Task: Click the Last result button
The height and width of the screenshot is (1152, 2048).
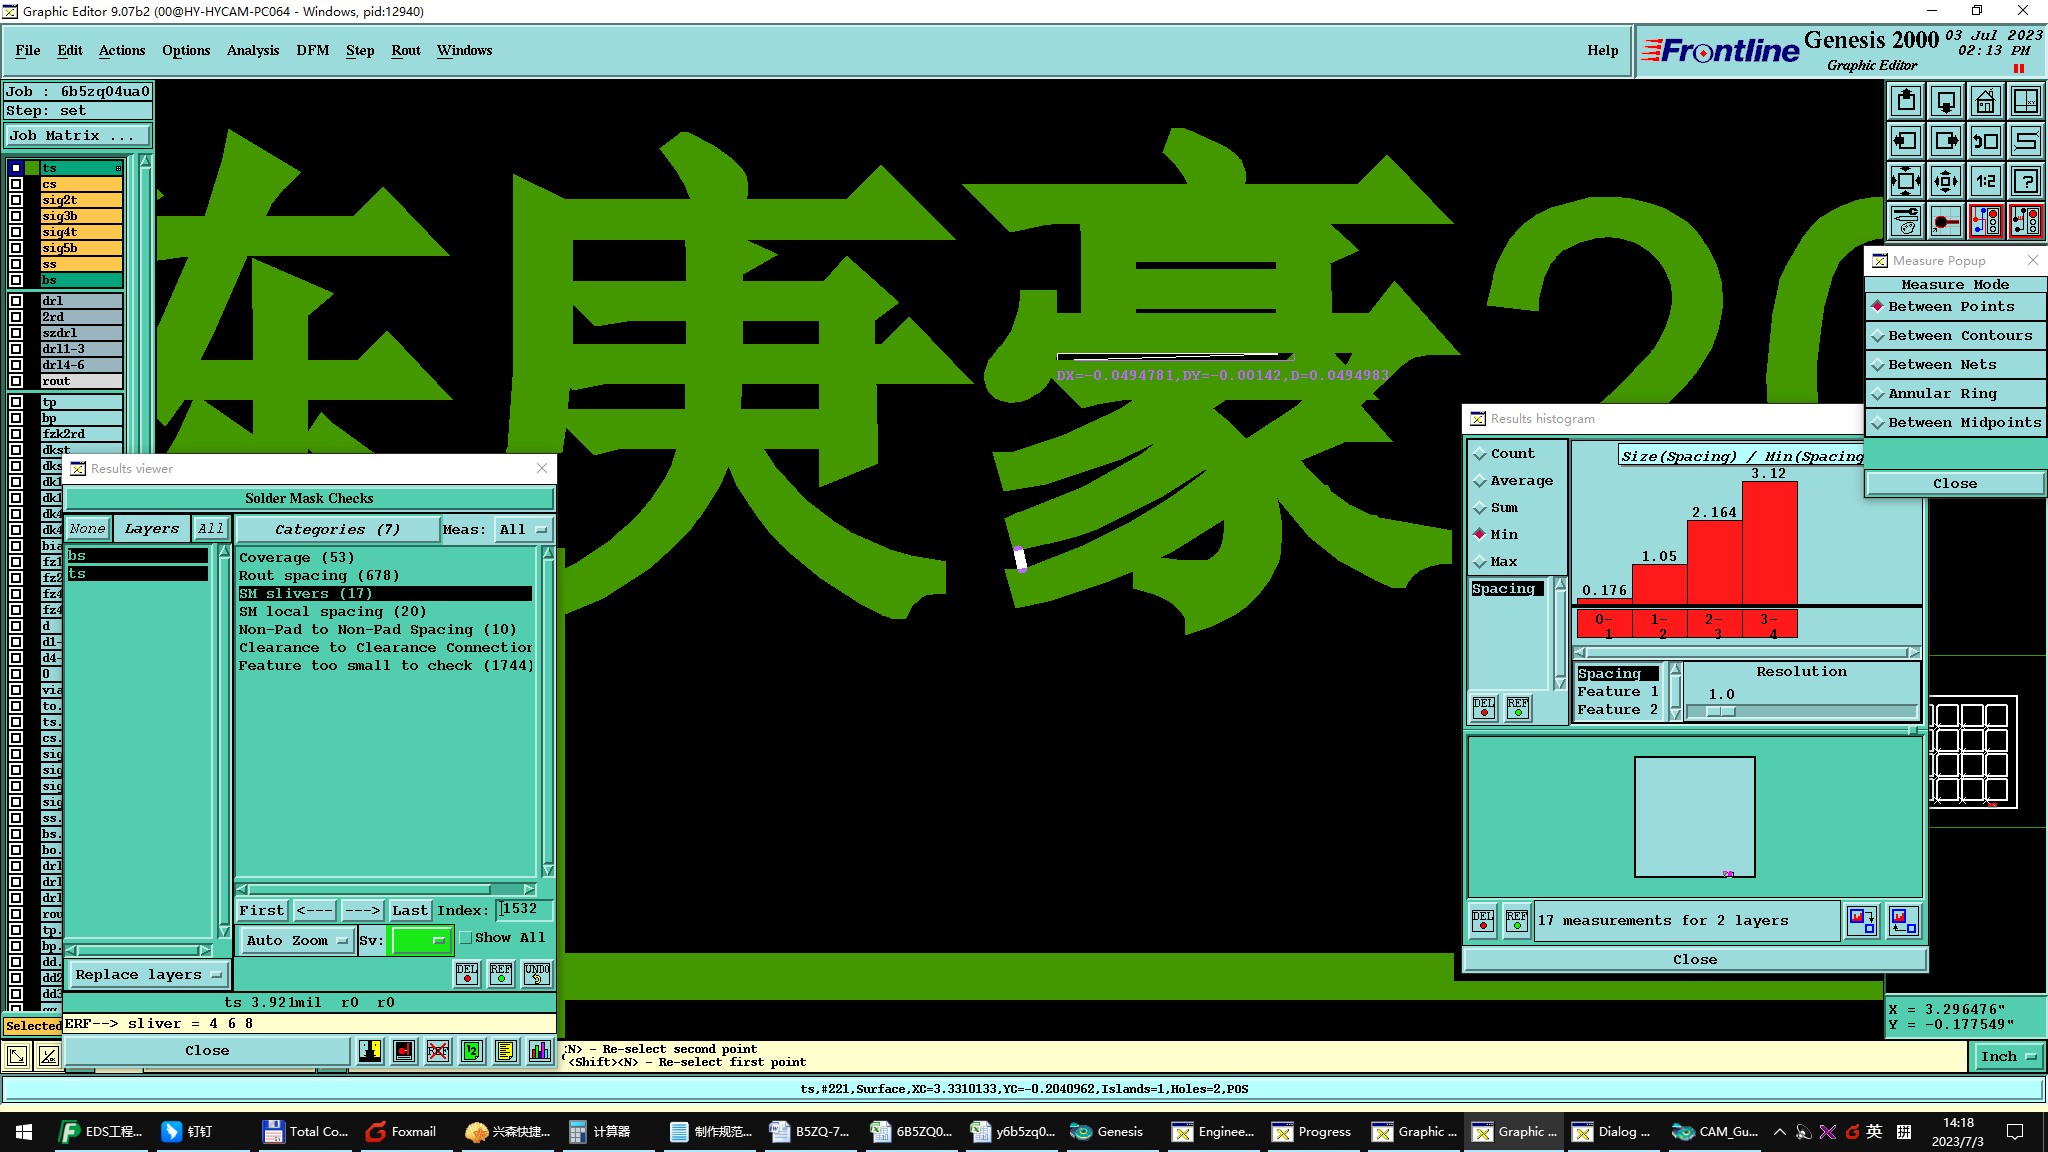Action: [x=409, y=911]
